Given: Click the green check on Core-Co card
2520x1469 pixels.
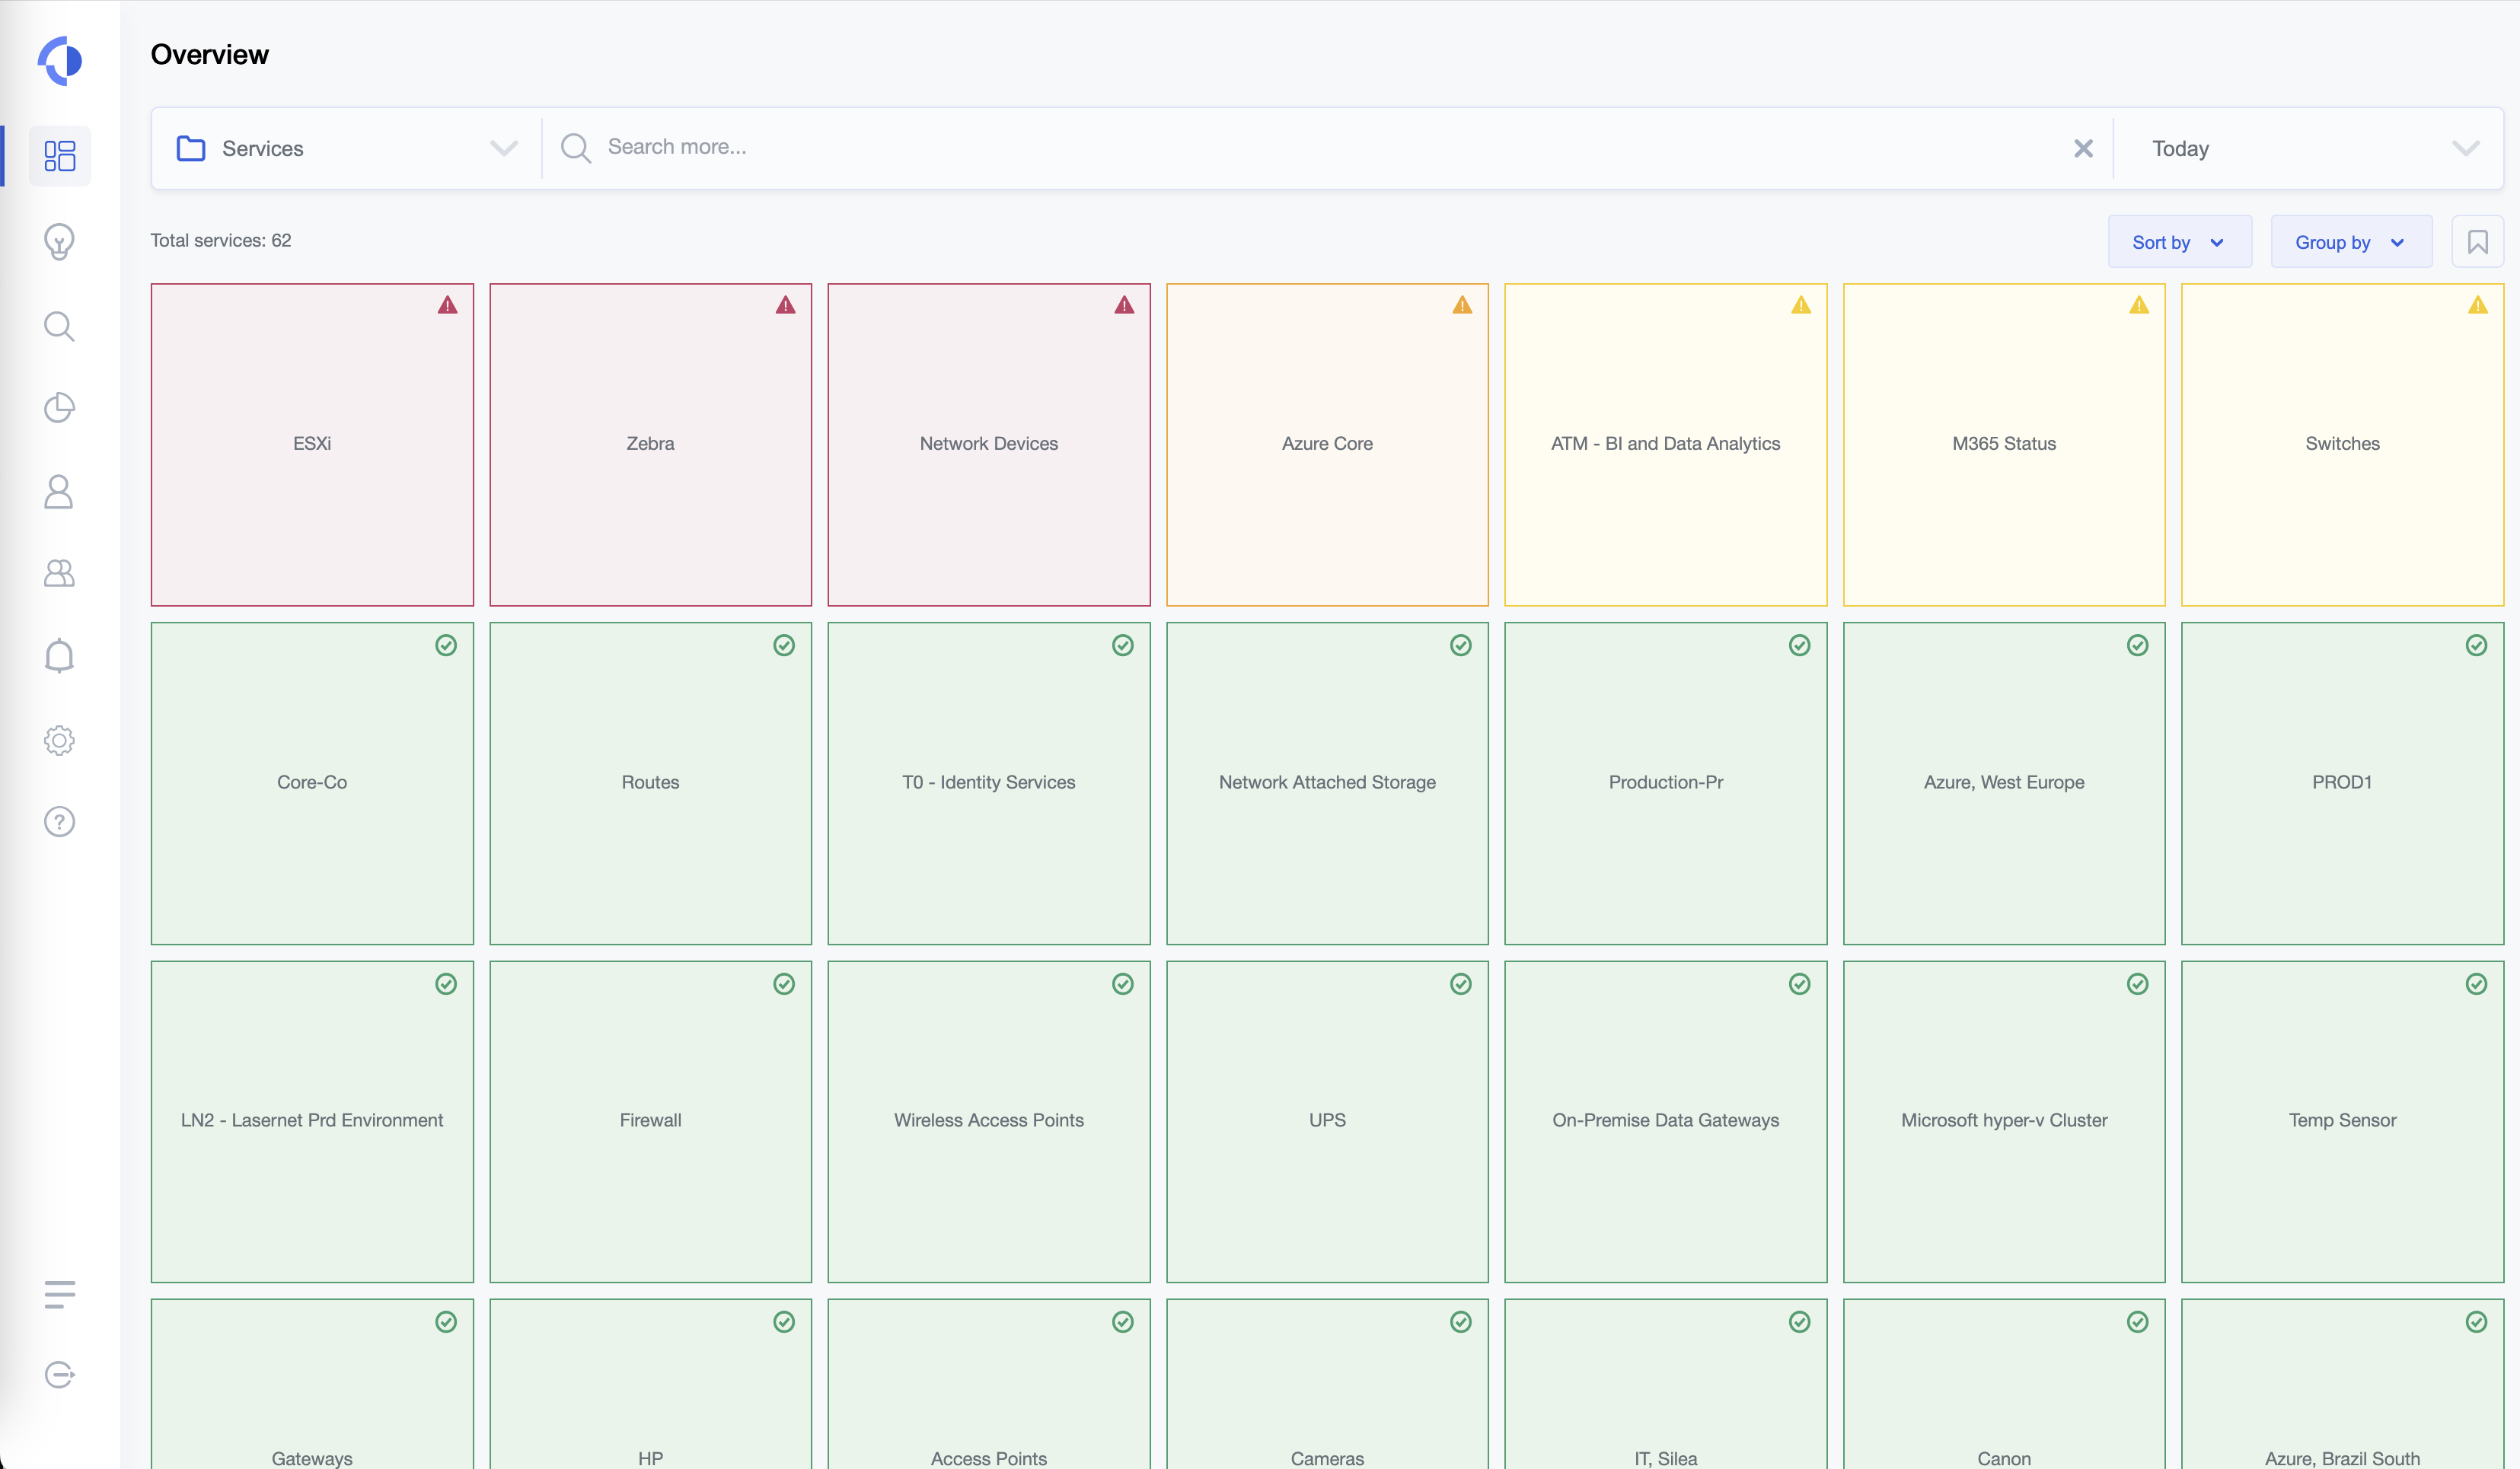Looking at the screenshot, I should (446, 645).
